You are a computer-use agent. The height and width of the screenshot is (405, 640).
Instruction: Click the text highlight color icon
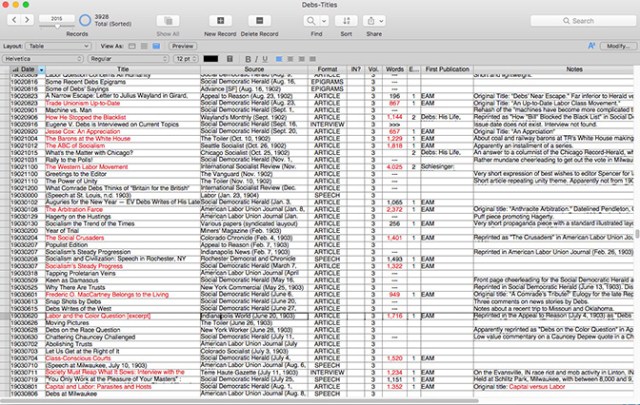[x=230, y=59]
